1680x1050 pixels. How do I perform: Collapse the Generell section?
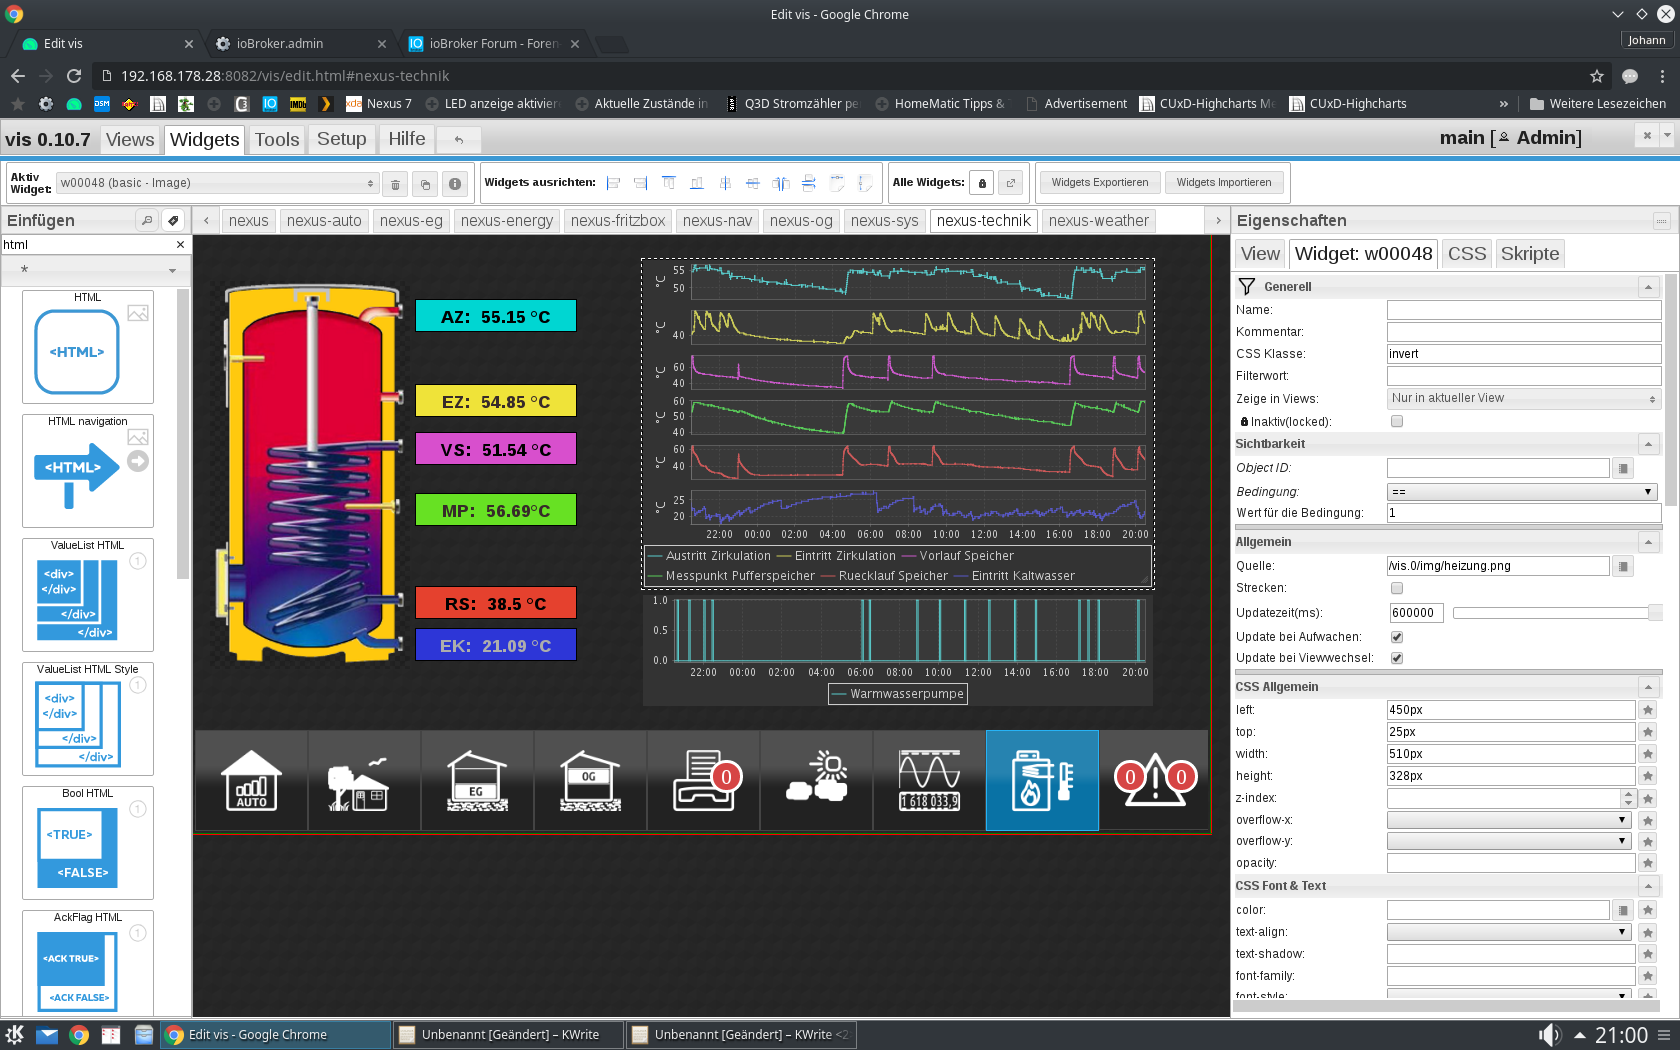1649,287
